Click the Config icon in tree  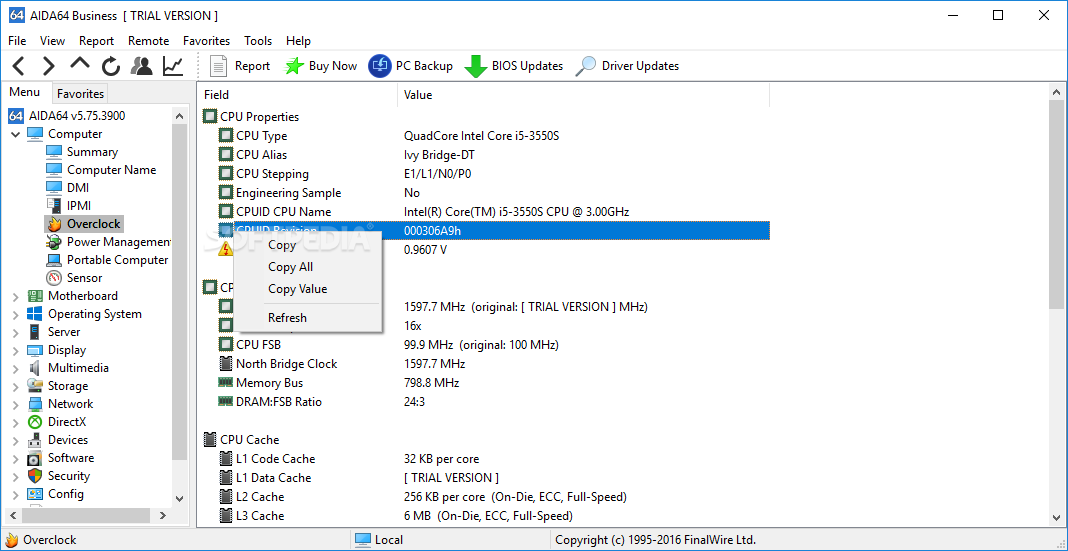pos(35,494)
